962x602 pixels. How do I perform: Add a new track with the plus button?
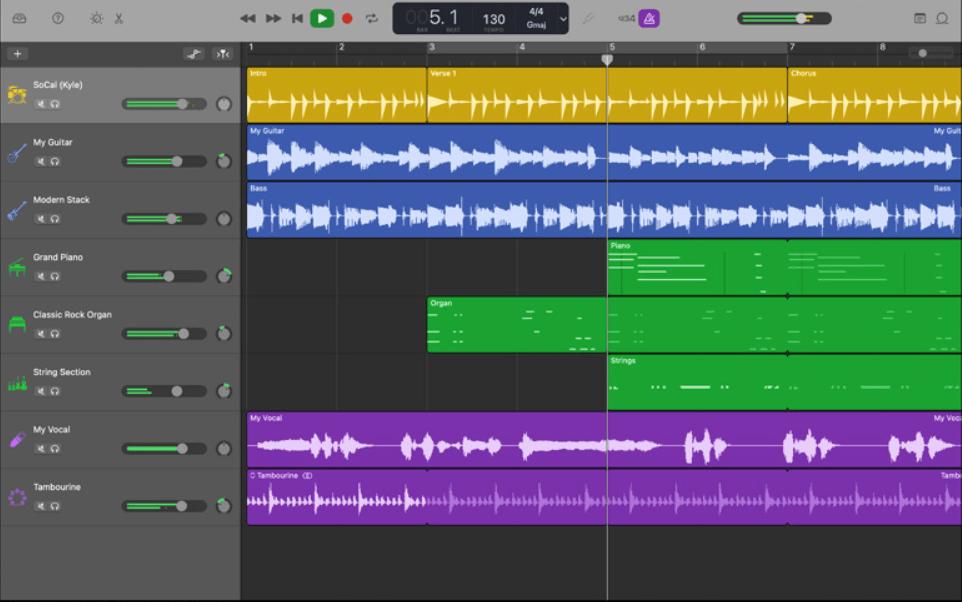17,53
